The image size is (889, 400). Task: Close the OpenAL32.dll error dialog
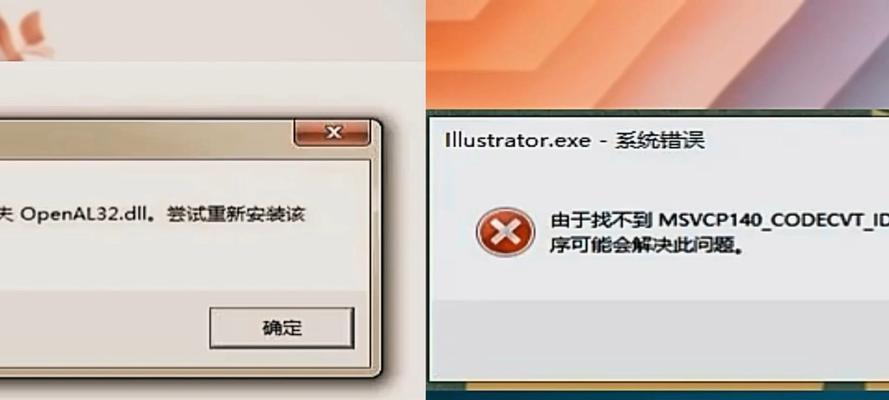(x=332, y=133)
